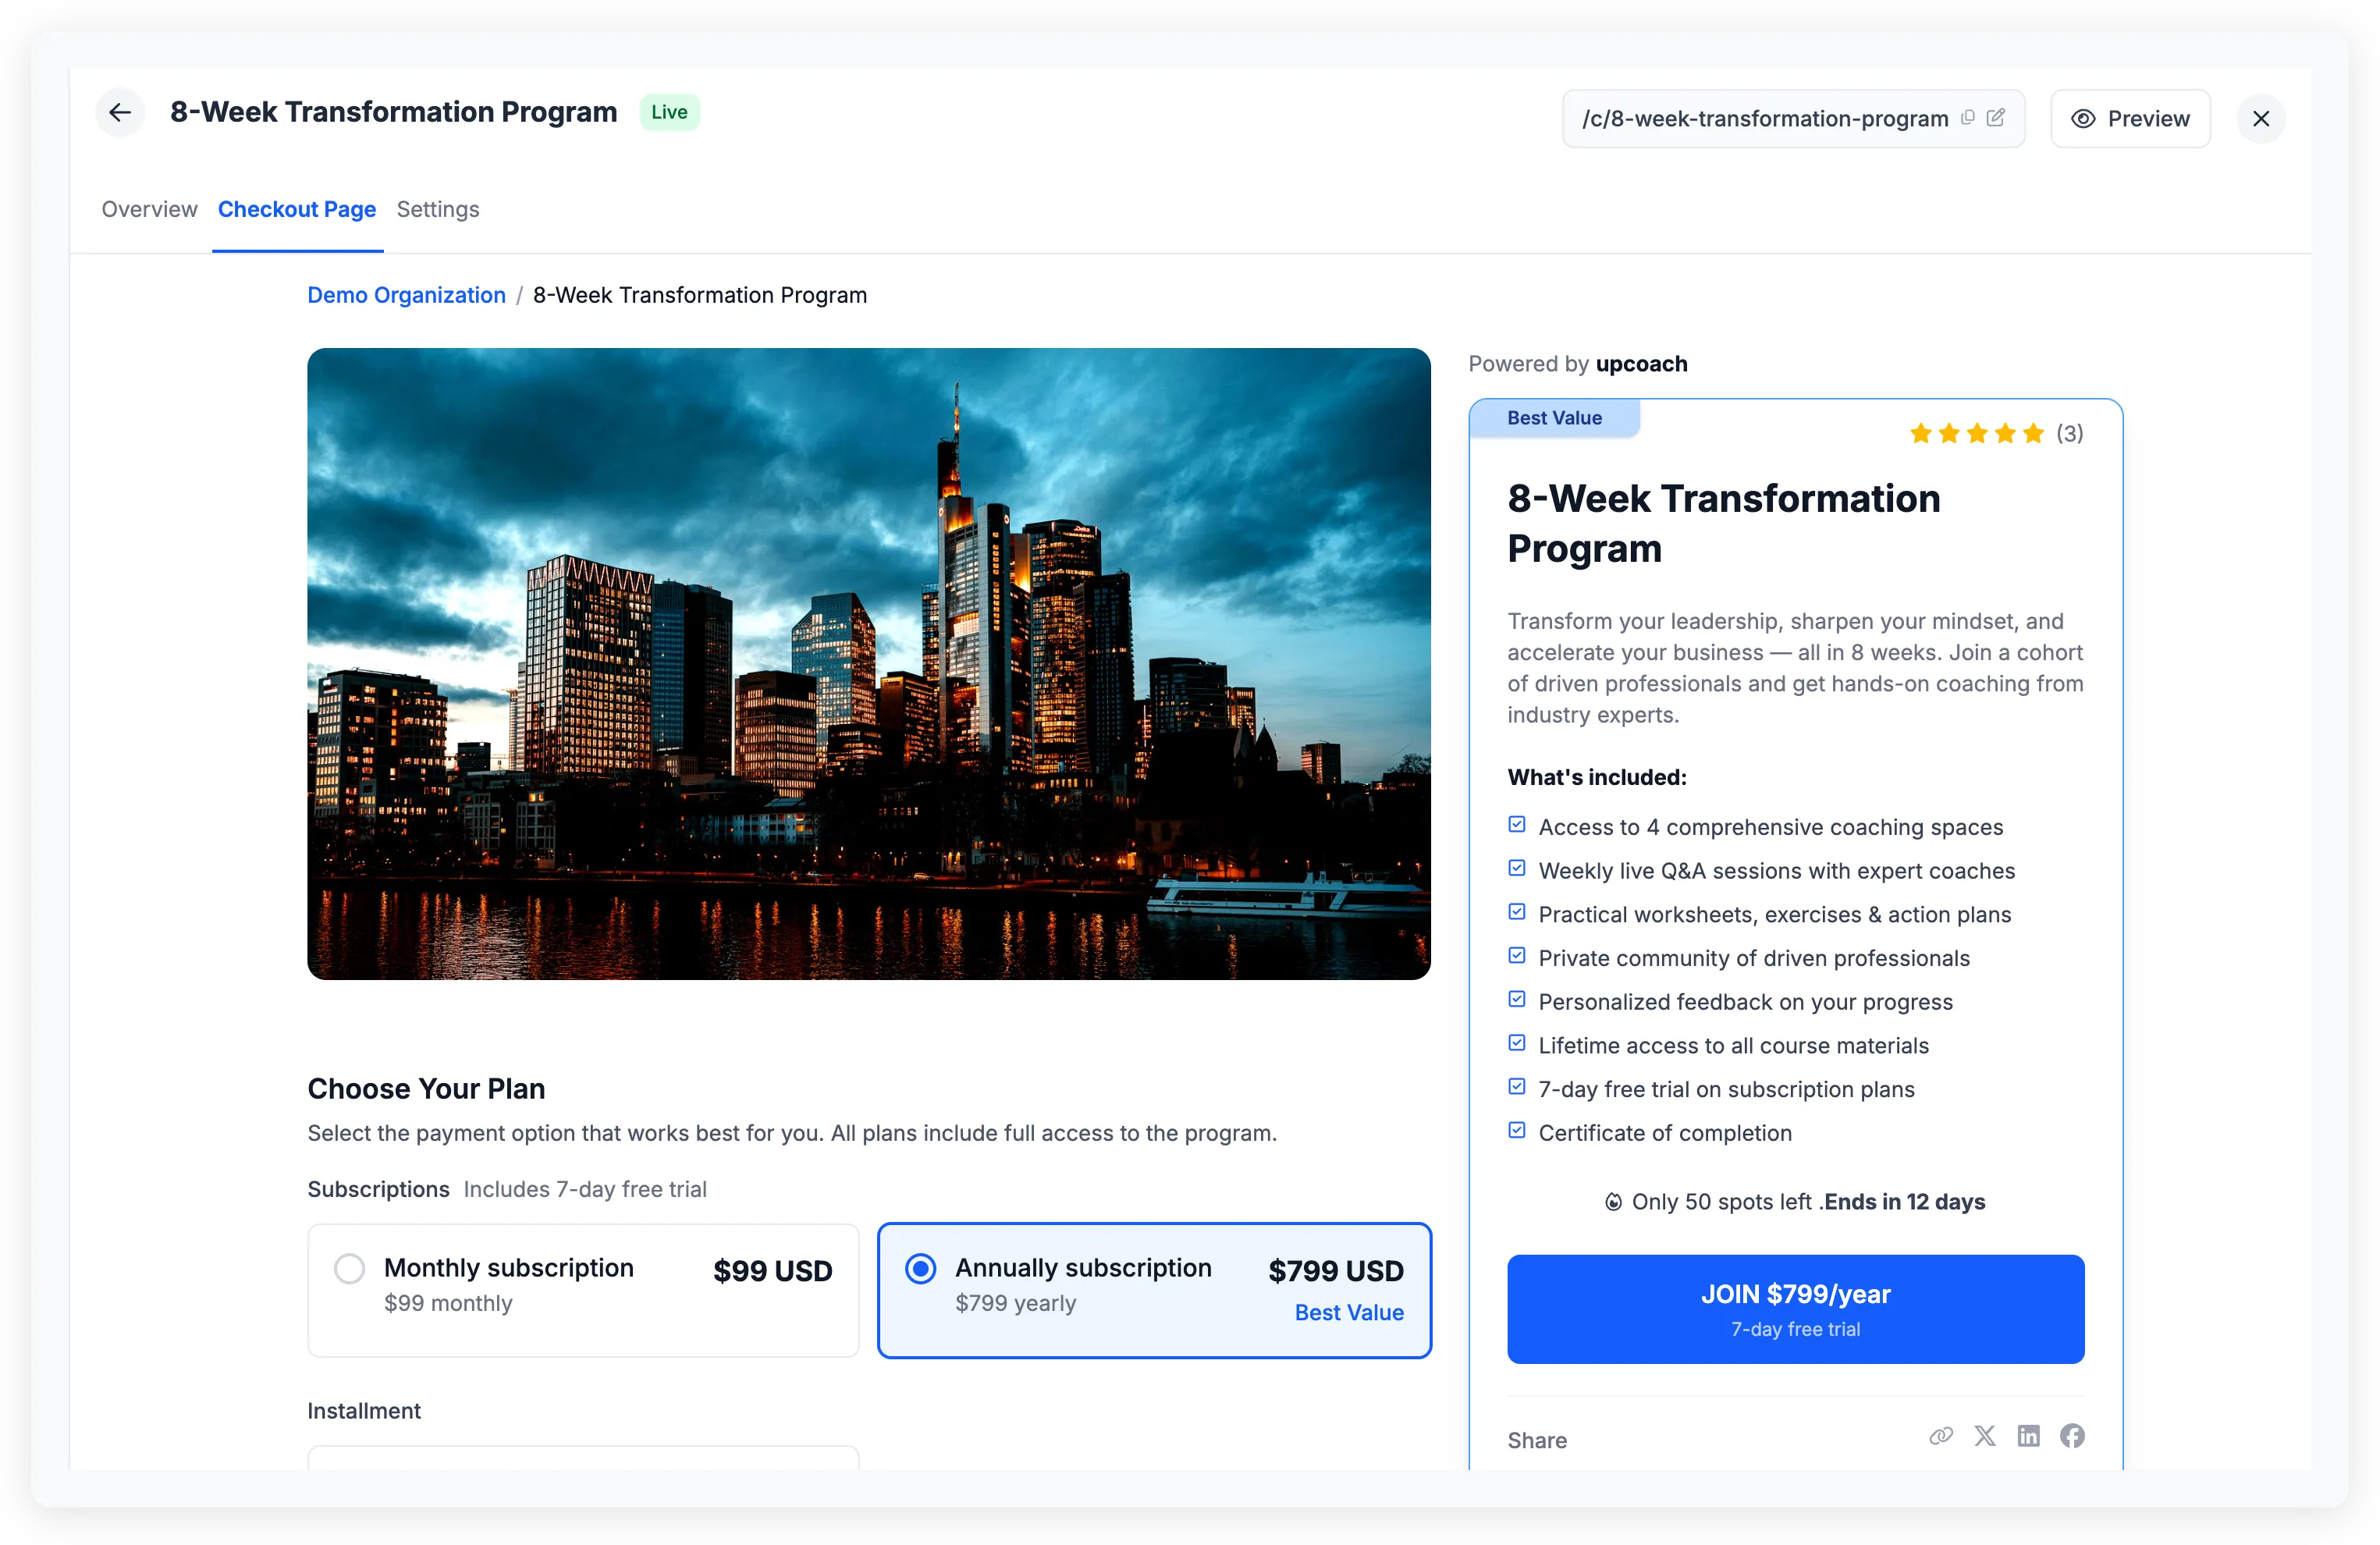The width and height of the screenshot is (2380, 1545).
Task: Open the Demo Organization breadcrumb
Action: (406, 295)
